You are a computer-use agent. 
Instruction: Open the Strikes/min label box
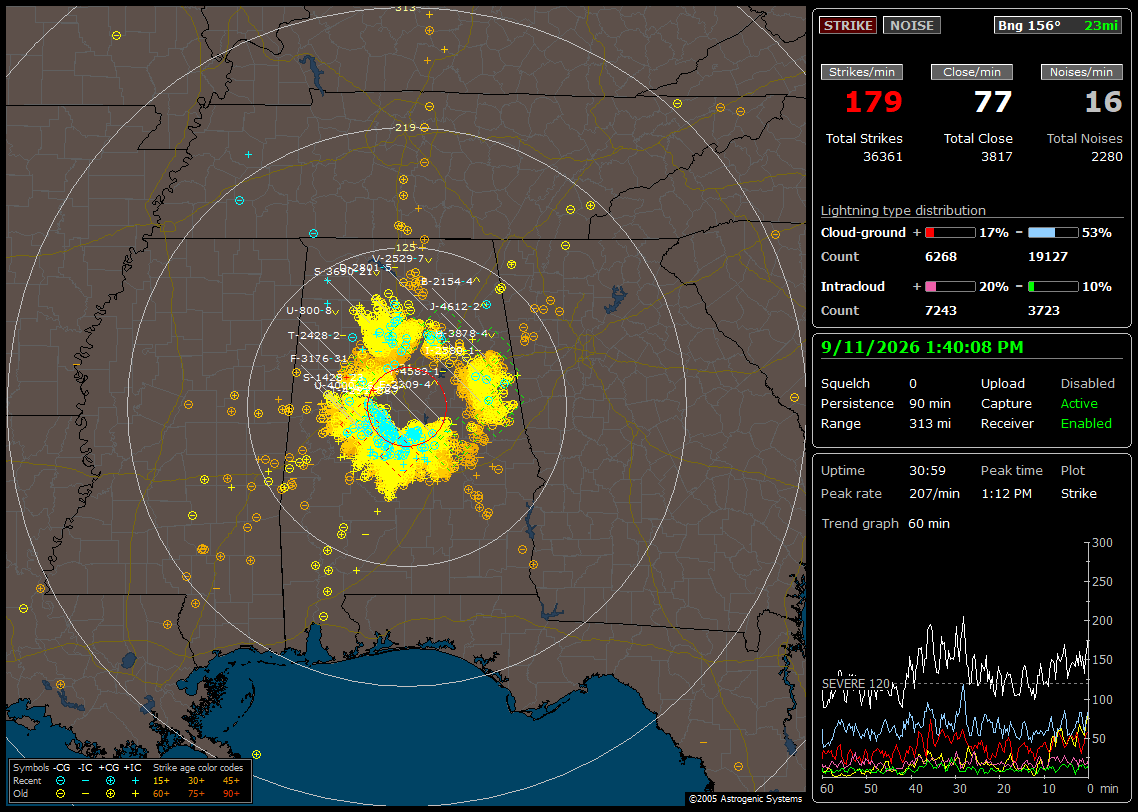(861, 72)
